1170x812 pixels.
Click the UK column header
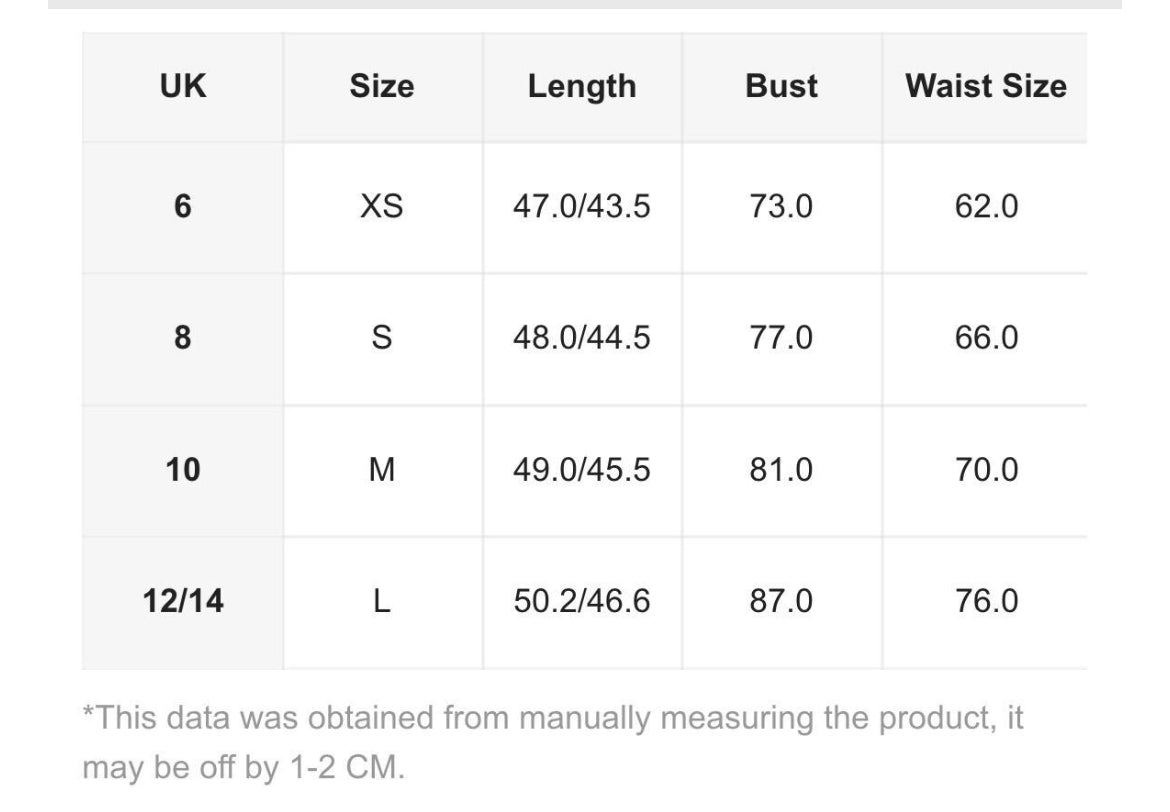(182, 86)
